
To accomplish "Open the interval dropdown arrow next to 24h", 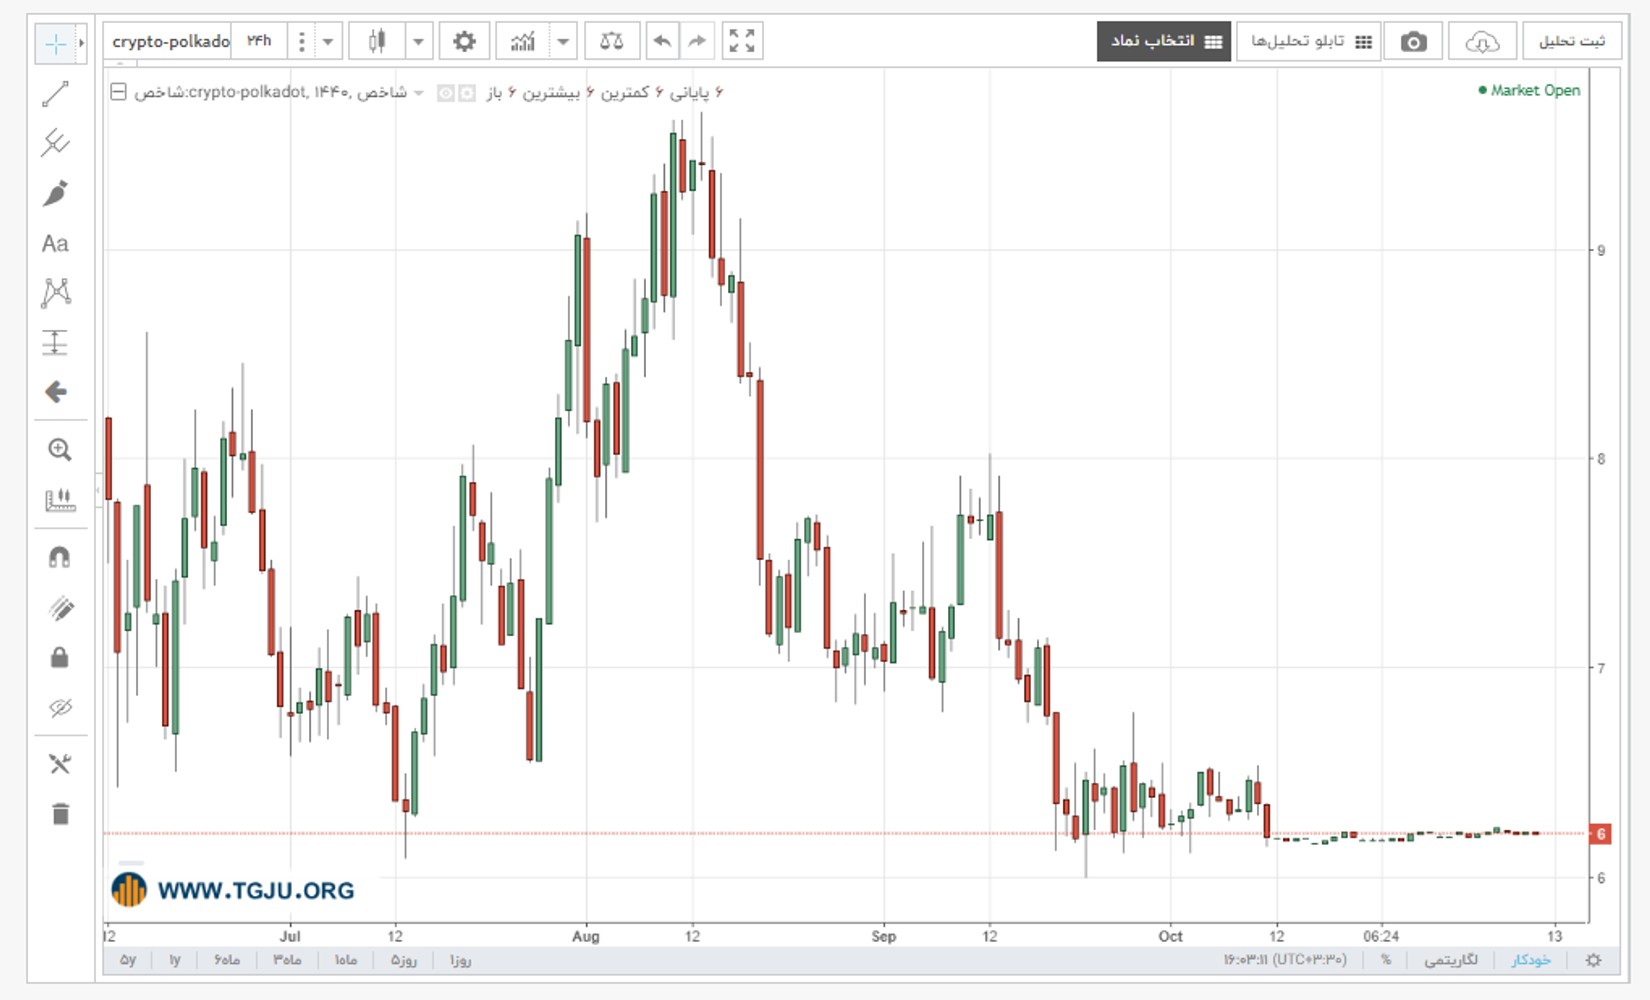I will 327,42.
